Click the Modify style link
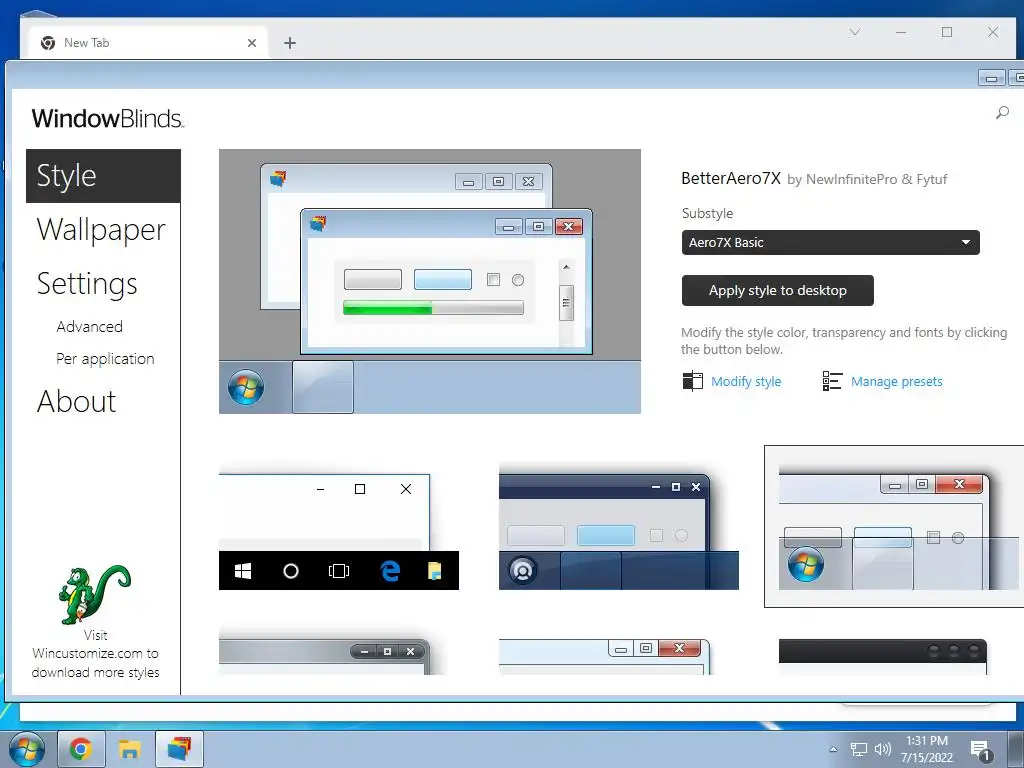Viewport: 1024px width, 768px height. click(746, 381)
